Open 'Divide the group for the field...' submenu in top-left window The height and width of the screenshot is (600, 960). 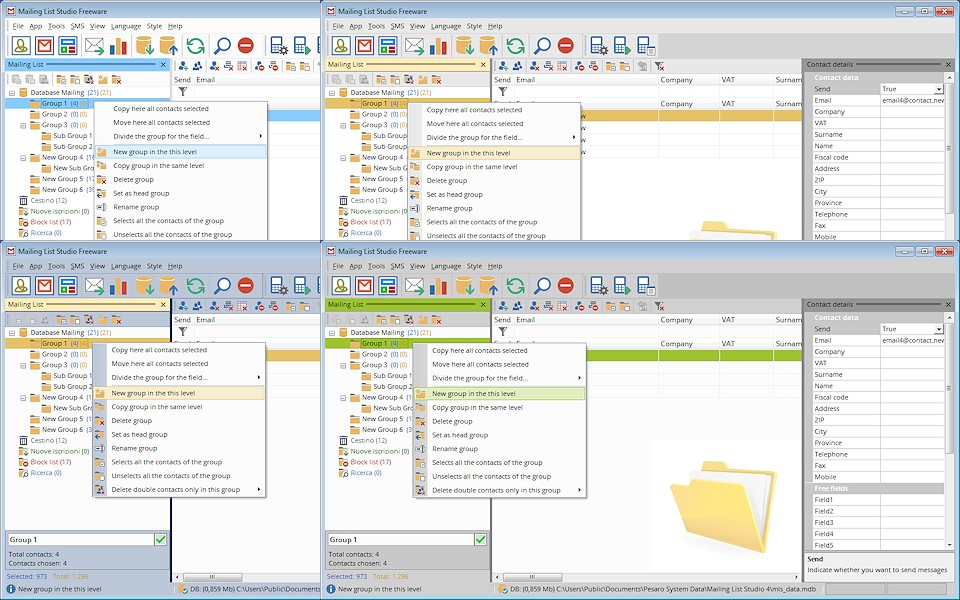pos(181,137)
